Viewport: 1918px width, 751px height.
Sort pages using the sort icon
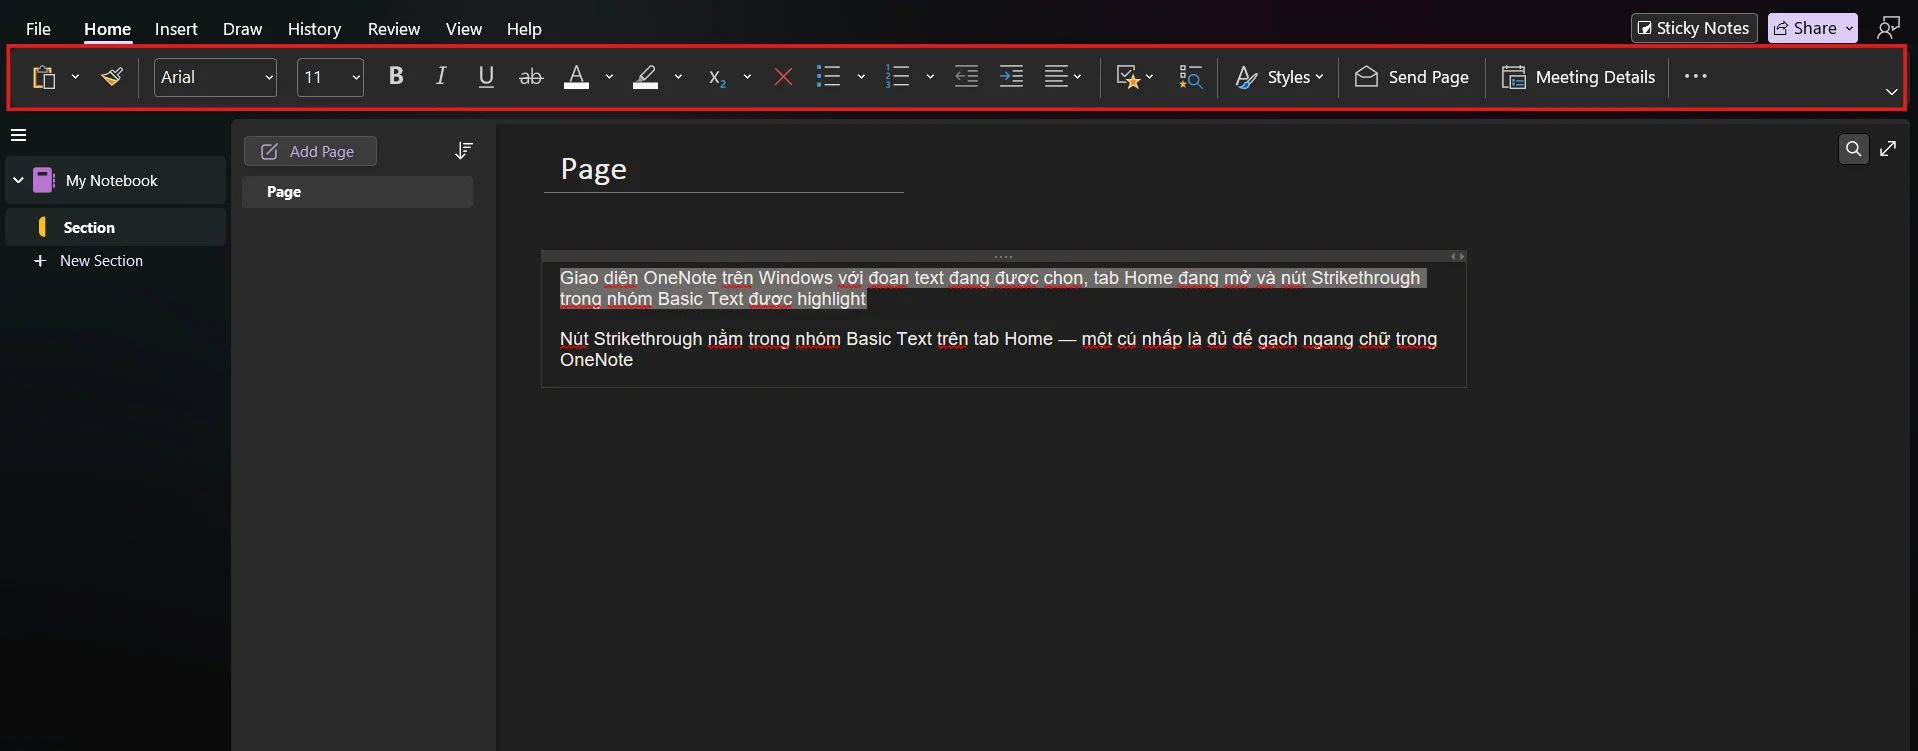pyautogui.click(x=463, y=151)
